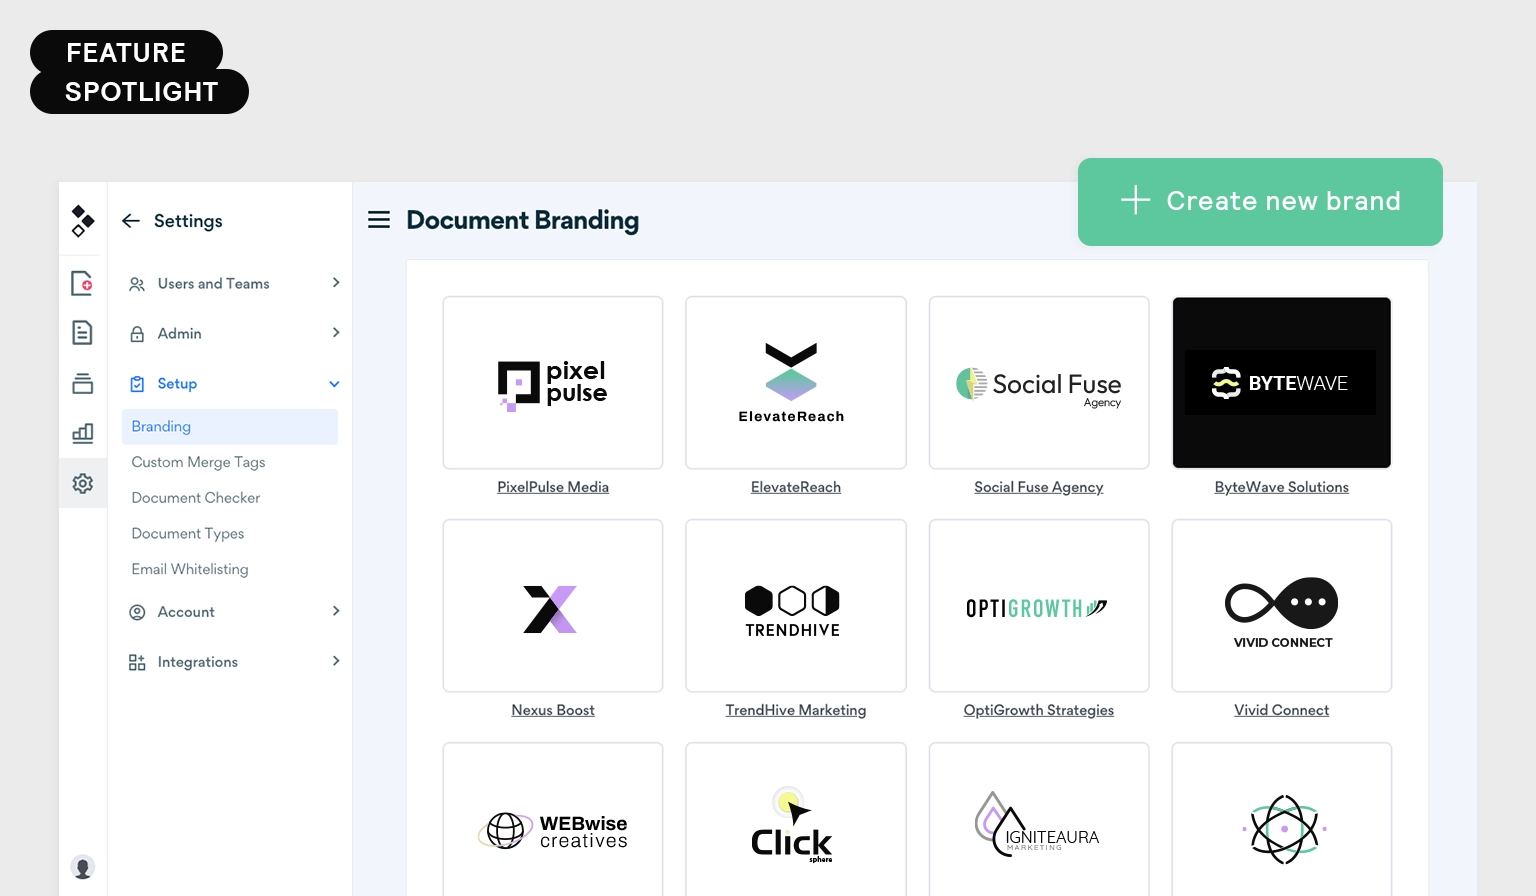The height and width of the screenshot is (896, 1536).
Task: Select Custom Merge Tags menu item
Action: tap(198, 462)
